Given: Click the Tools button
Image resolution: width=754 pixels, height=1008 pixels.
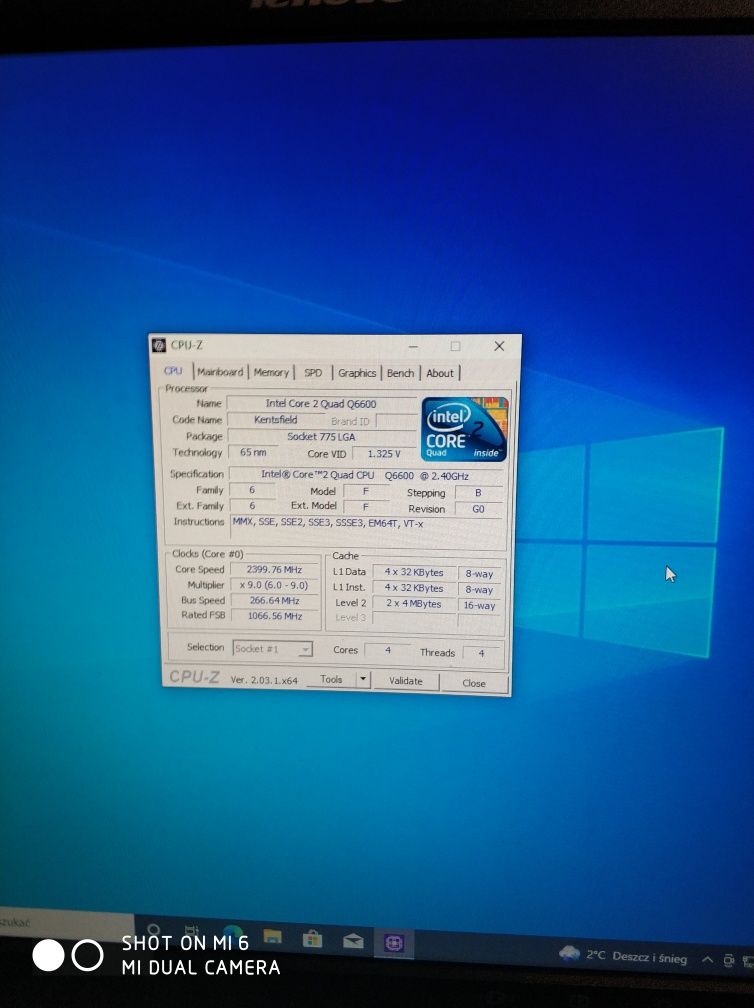Looking at the screenshot, I should pos(331,679).
